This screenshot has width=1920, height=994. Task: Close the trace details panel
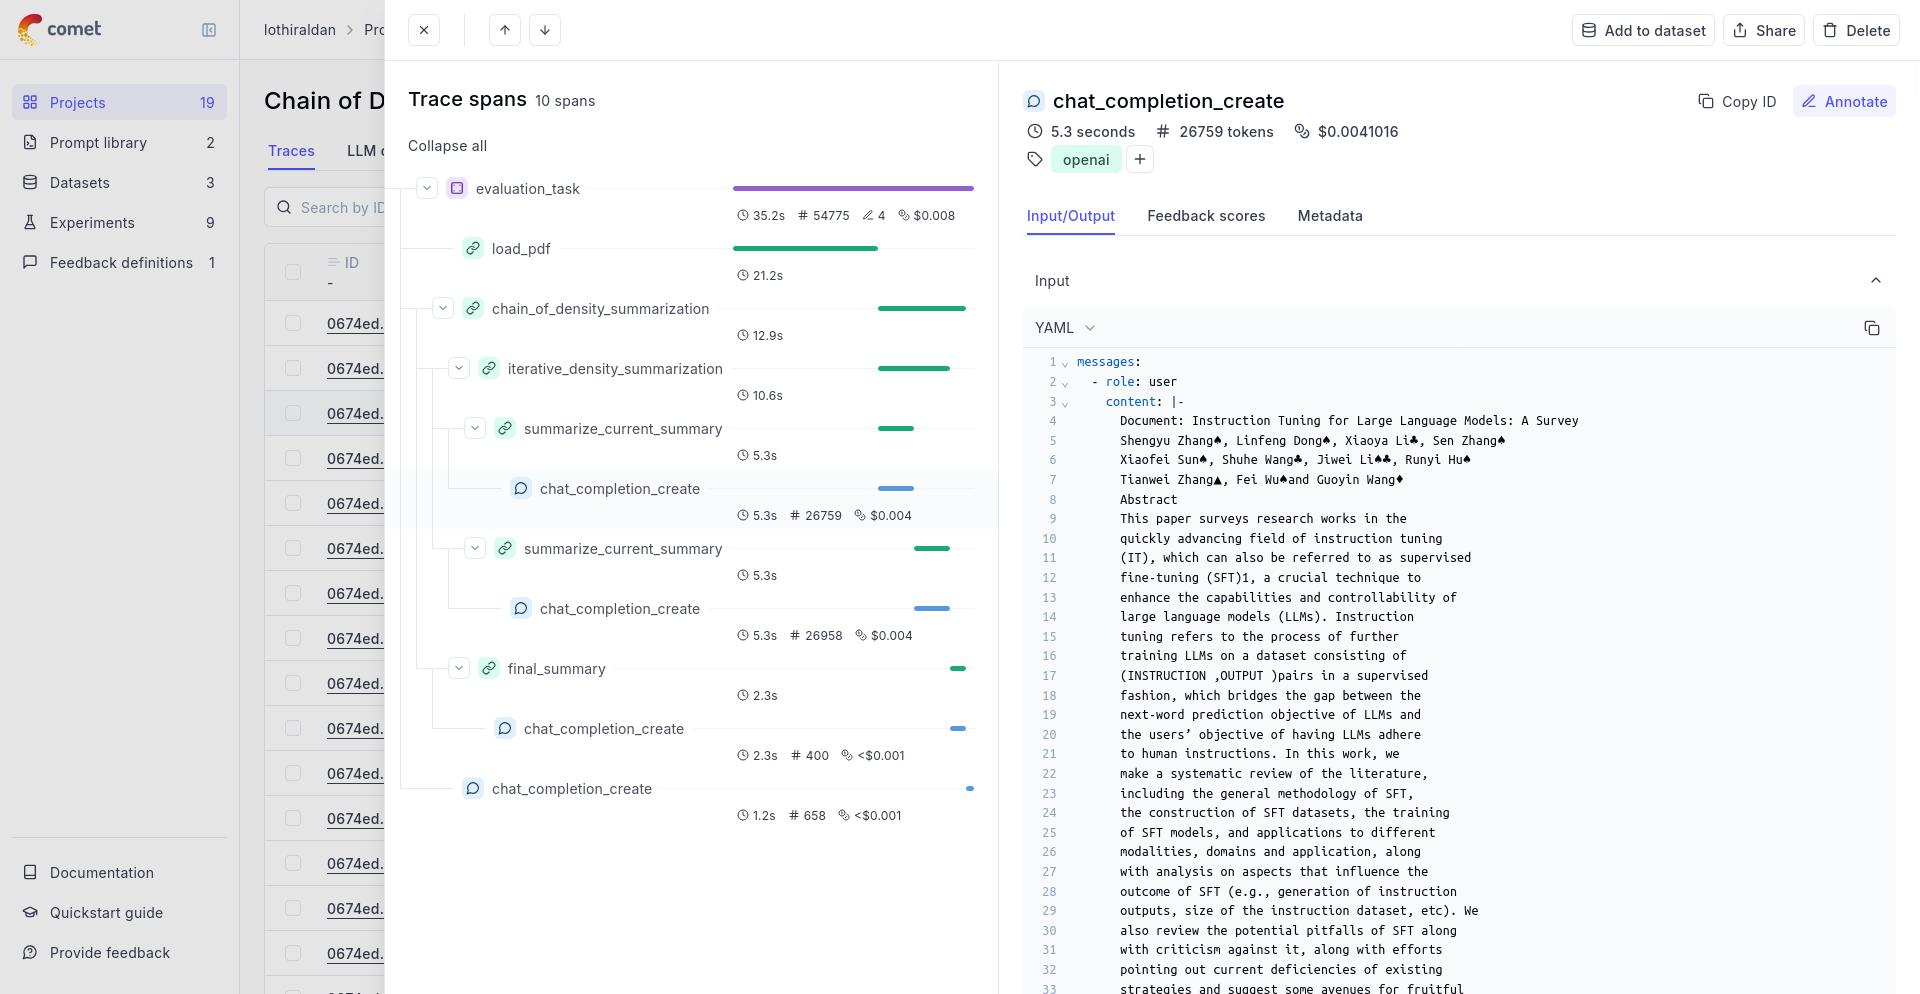click(423, 30)
